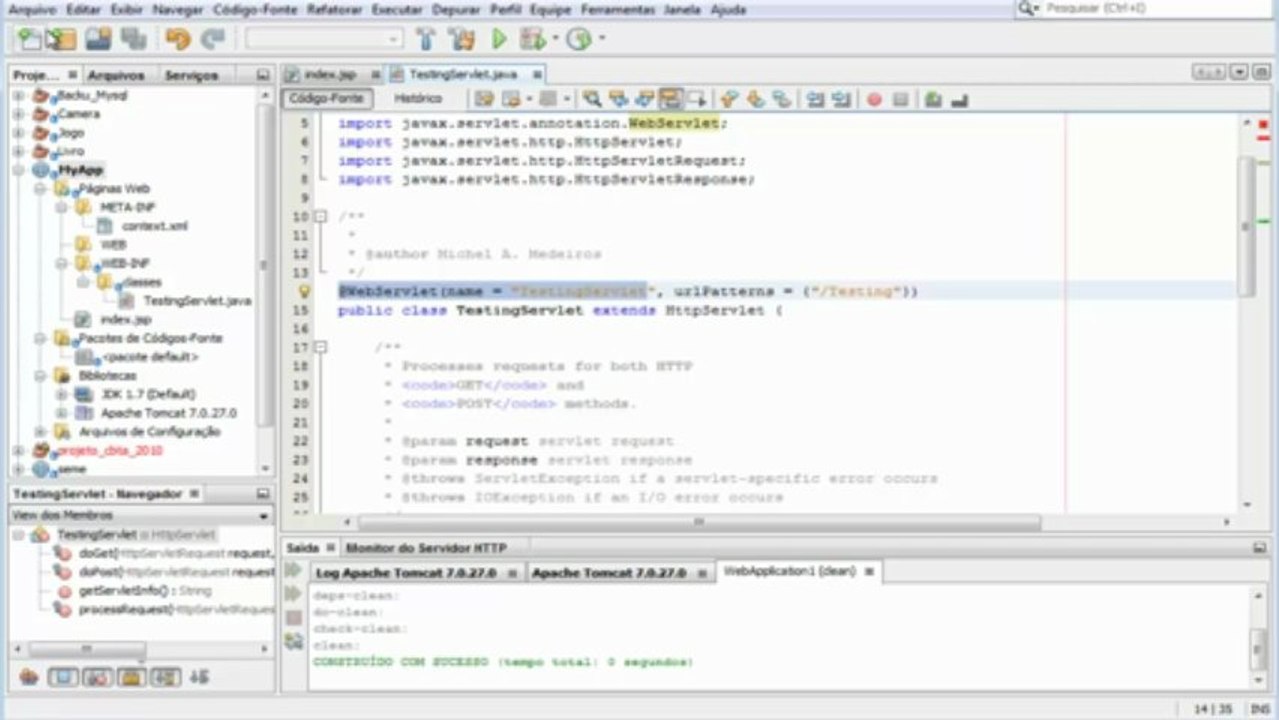This screenshot has height=720, width=1279.
Task: Click the green Run Project icon
Action: [499, 39]
